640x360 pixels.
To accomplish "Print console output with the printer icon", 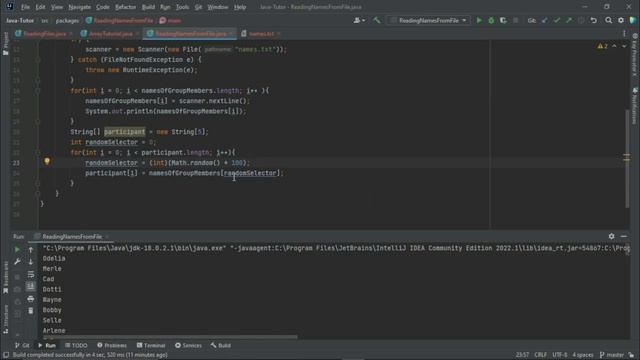I will [31, 299].
